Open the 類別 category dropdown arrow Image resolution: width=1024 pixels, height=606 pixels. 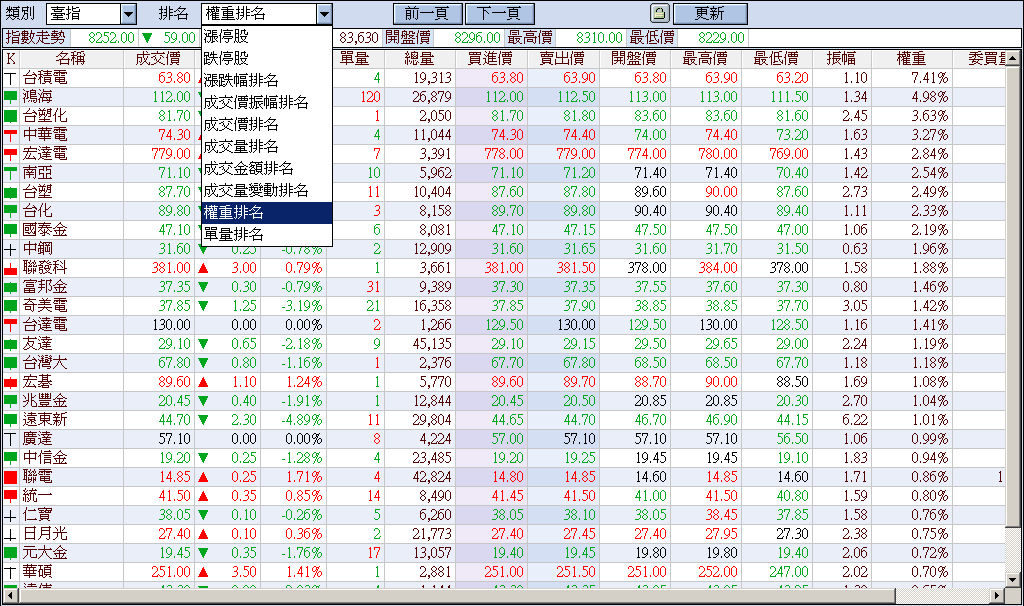click(x=129, y=14)
